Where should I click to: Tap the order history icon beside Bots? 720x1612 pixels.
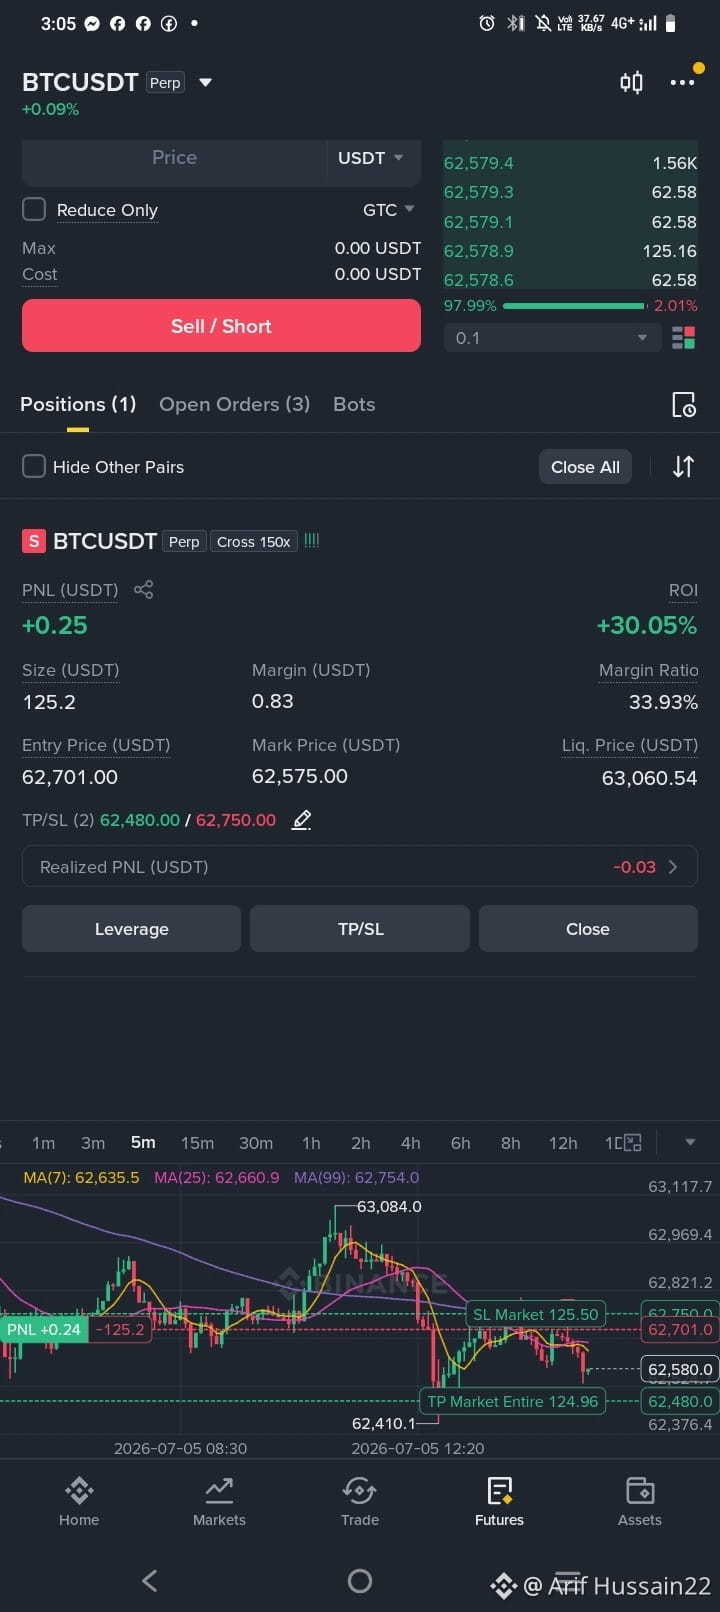684,404
